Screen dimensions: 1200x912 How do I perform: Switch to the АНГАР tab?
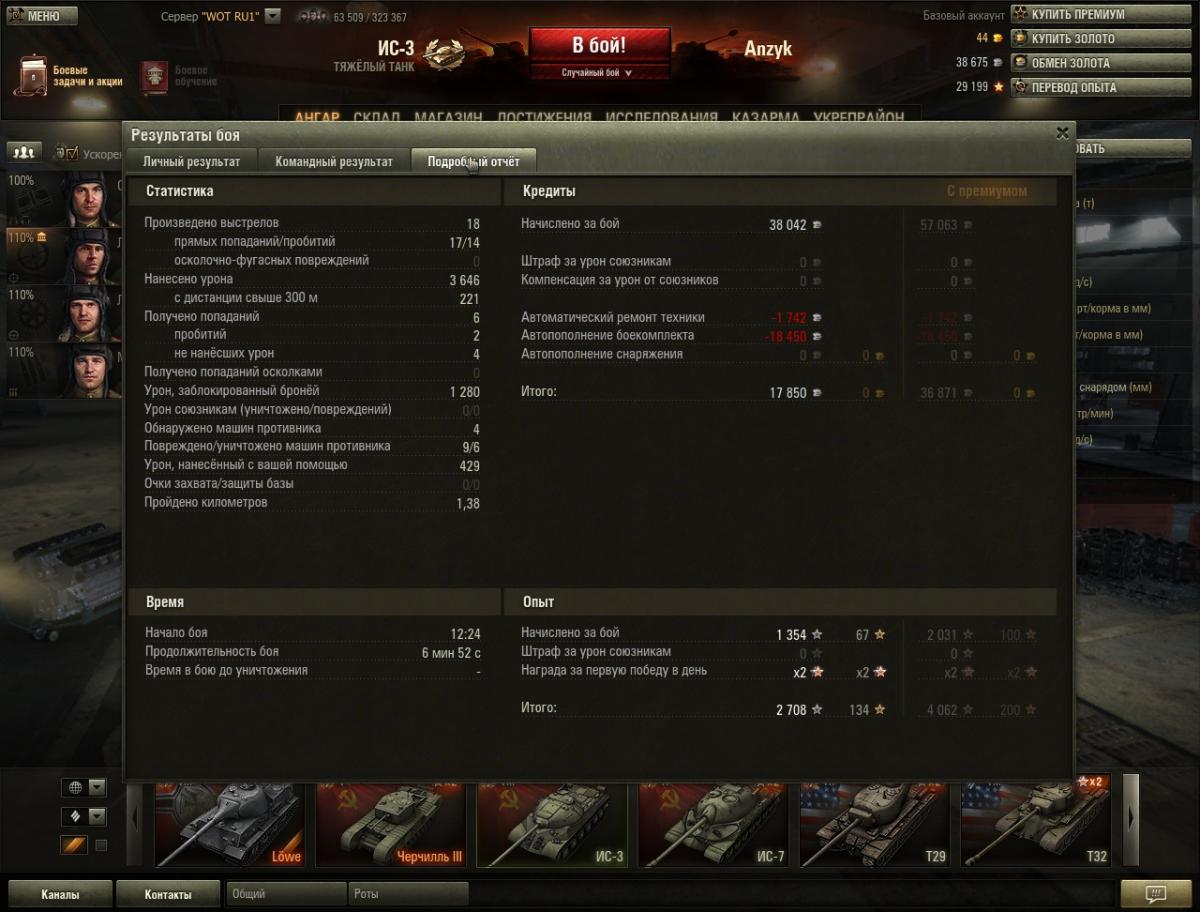pyautogui.click(x=317, y=117)
